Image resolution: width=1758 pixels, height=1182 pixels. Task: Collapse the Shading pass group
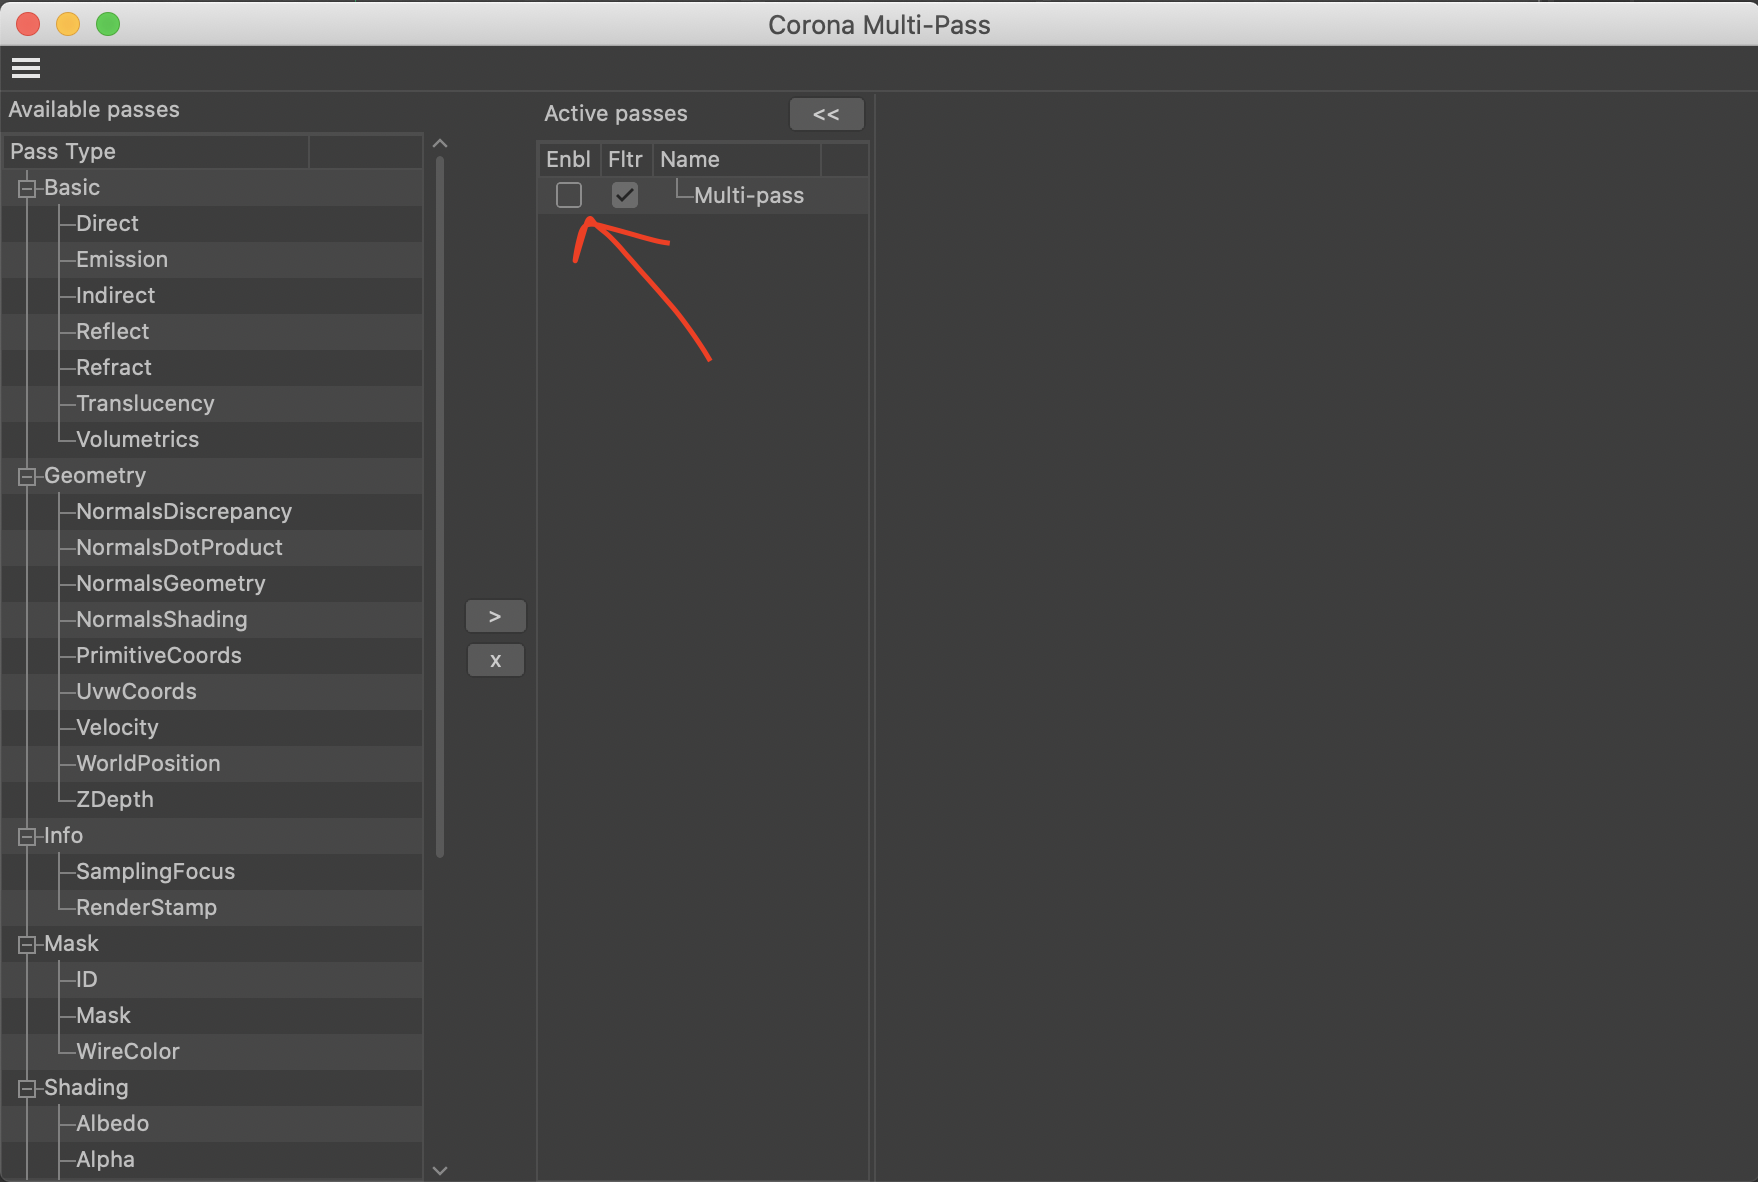pos(27,1088)
